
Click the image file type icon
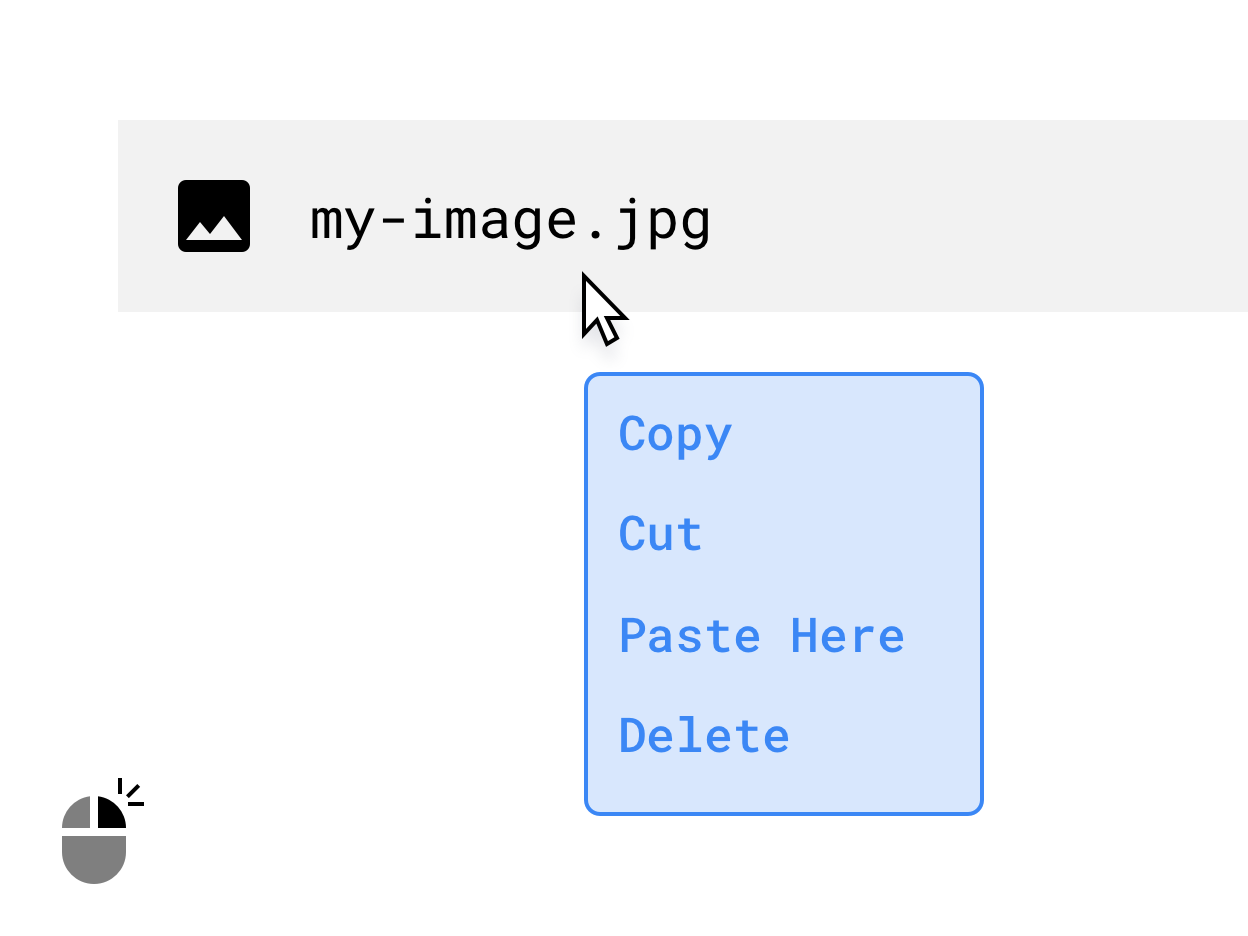coord(214,216)
